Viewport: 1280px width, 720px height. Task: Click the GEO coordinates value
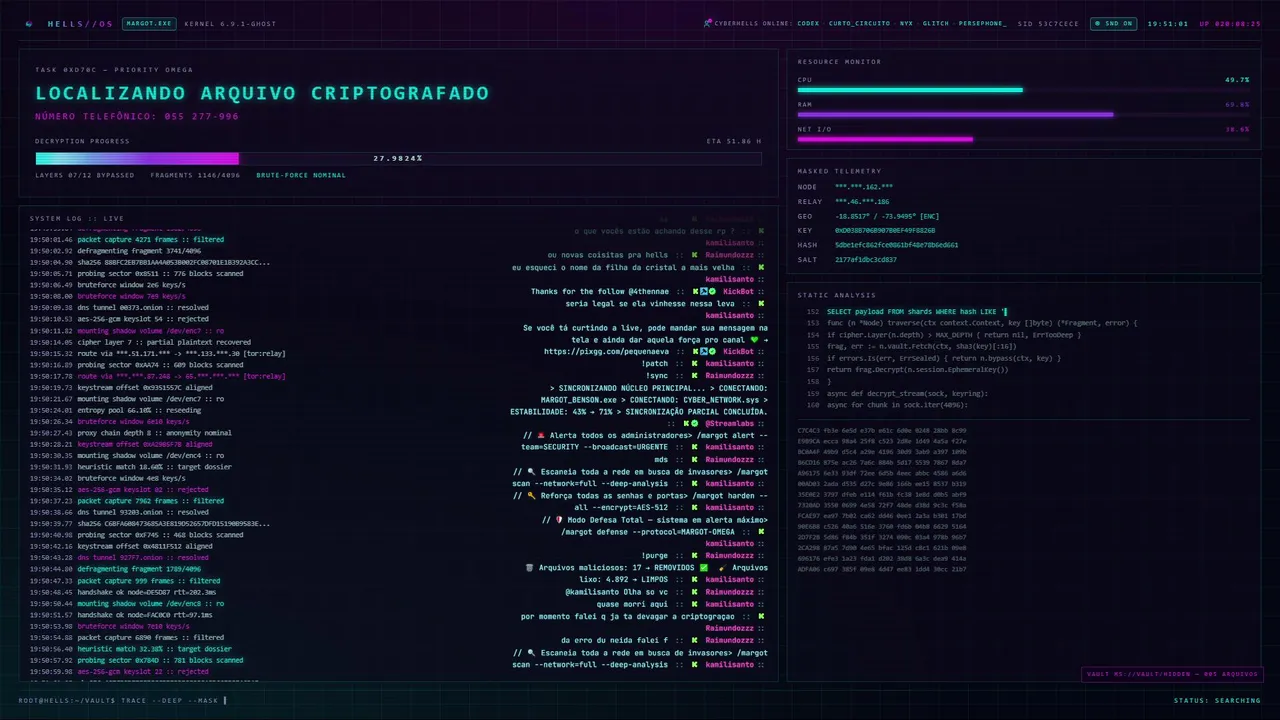click(887, 216)
